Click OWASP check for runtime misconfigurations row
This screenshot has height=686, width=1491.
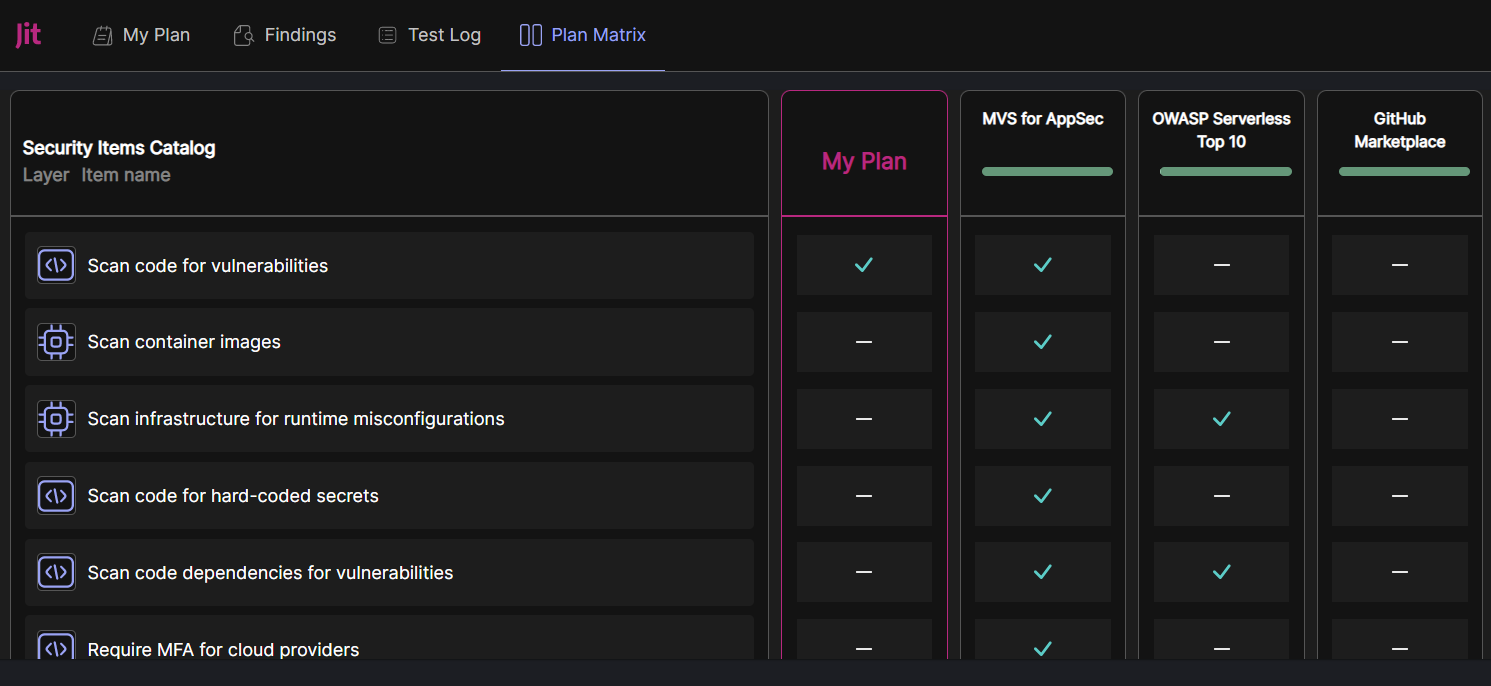point(1221,419)
